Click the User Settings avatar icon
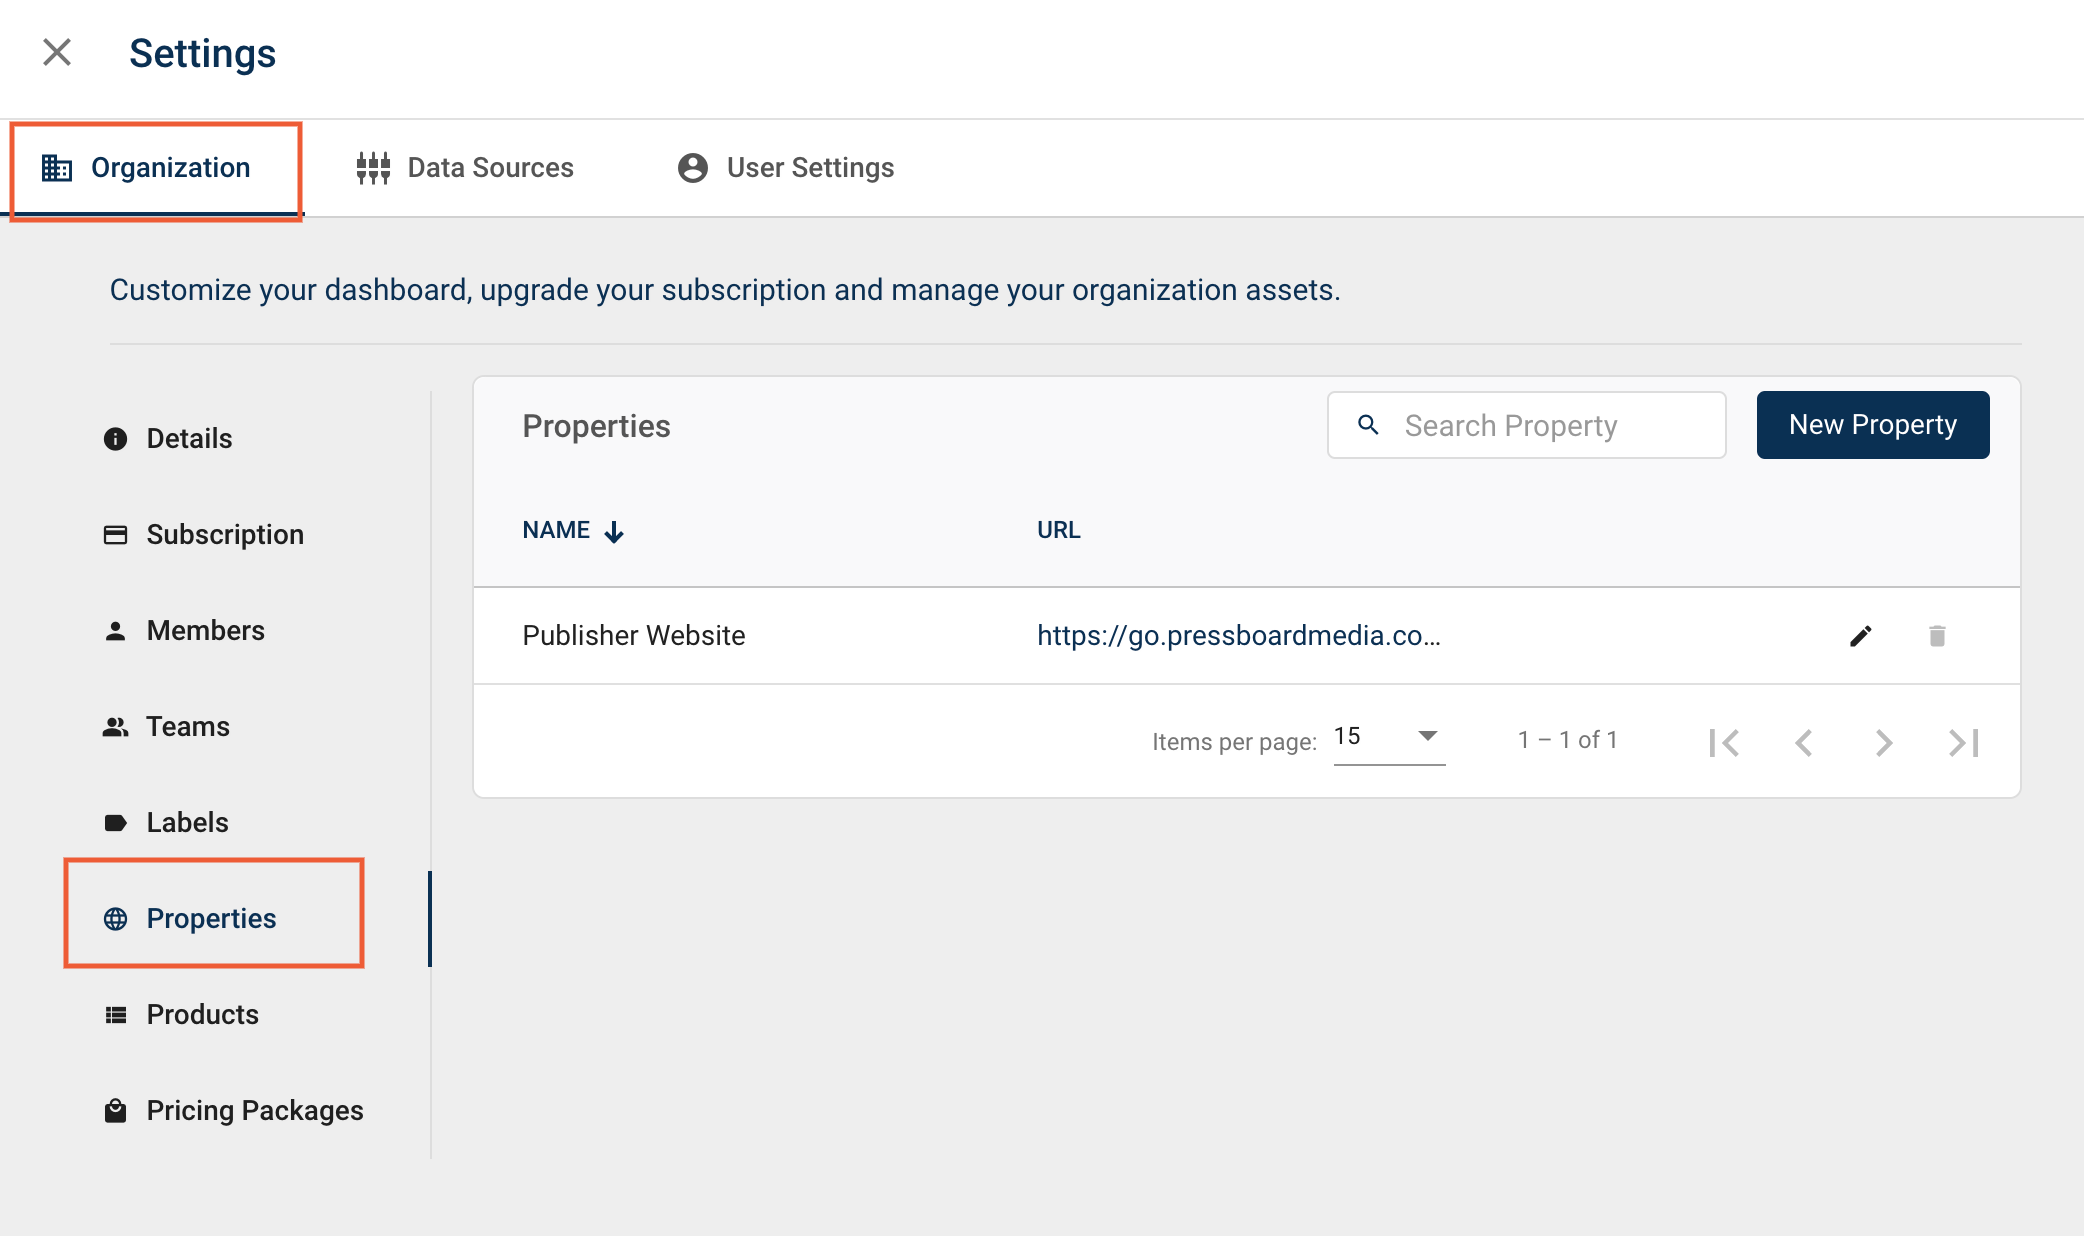Screen dimensions: 2084x1236 (x=692, y=168)
